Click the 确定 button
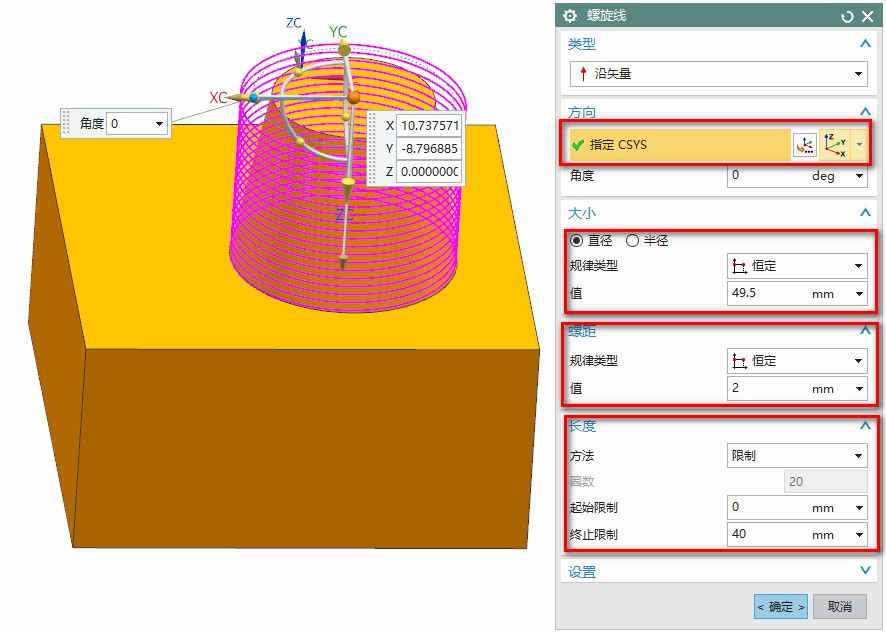This screenshot has height=634, width=886. point(780,607)
